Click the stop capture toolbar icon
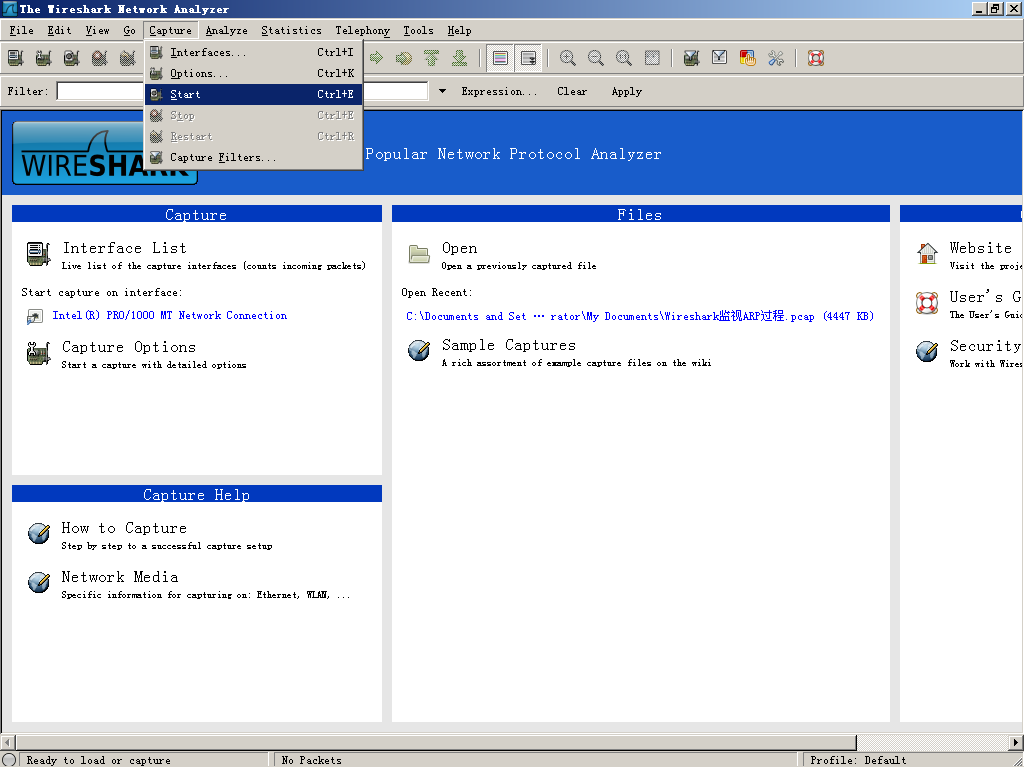1024x768 pixels. pos(100,58)
